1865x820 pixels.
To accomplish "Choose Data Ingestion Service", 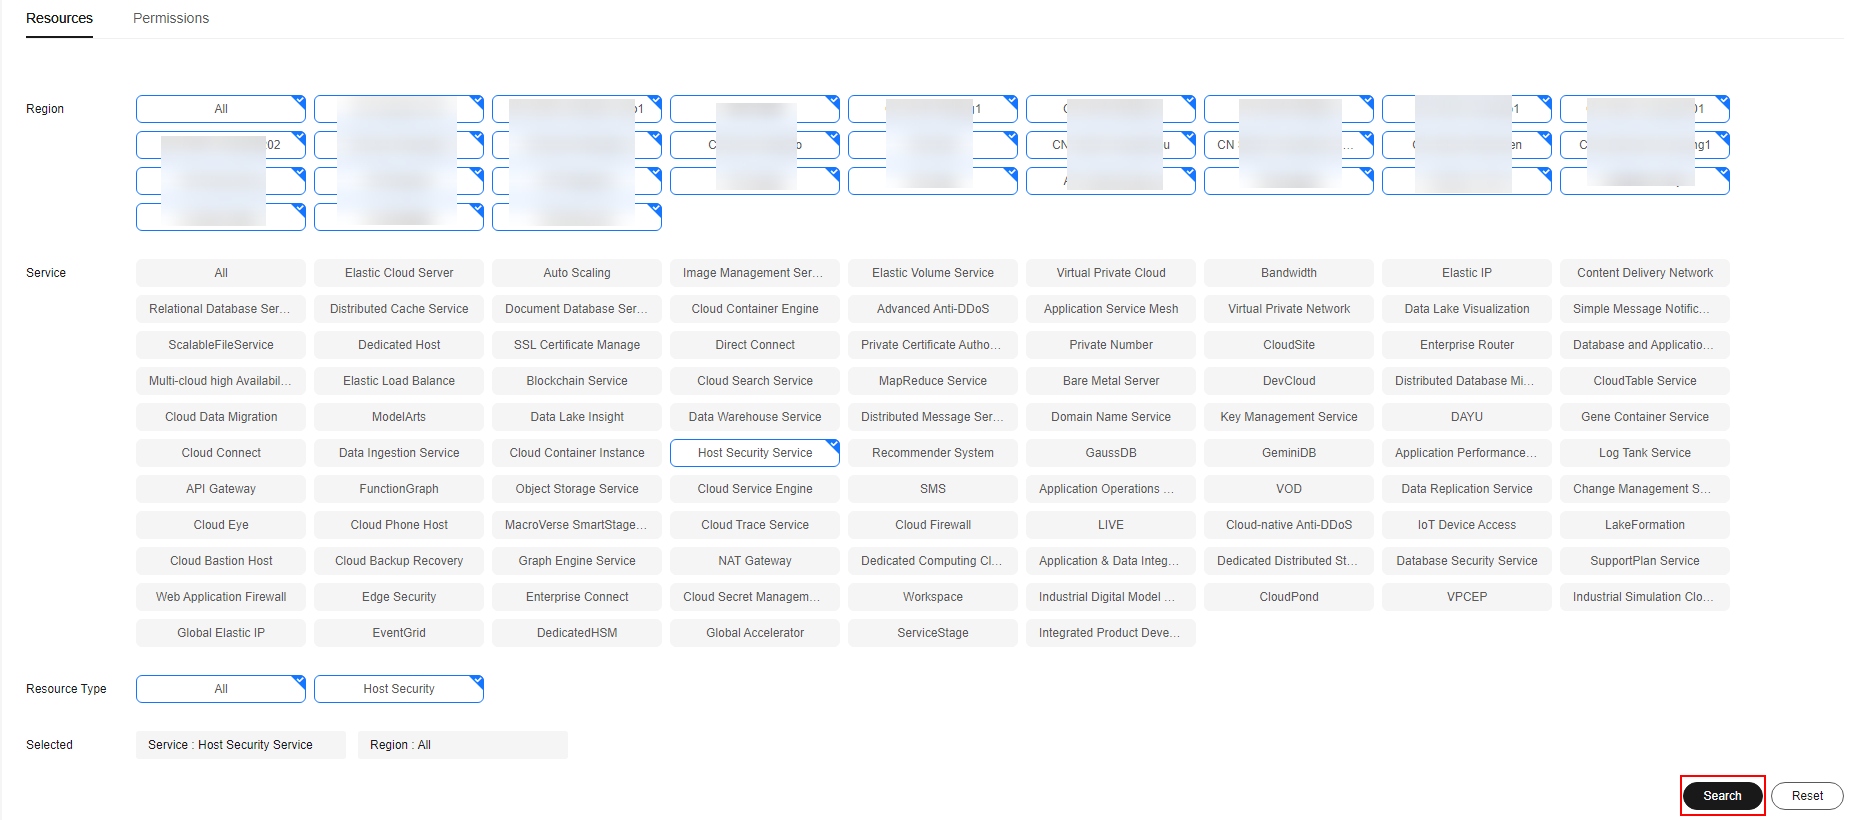I will tap(399, 453).
